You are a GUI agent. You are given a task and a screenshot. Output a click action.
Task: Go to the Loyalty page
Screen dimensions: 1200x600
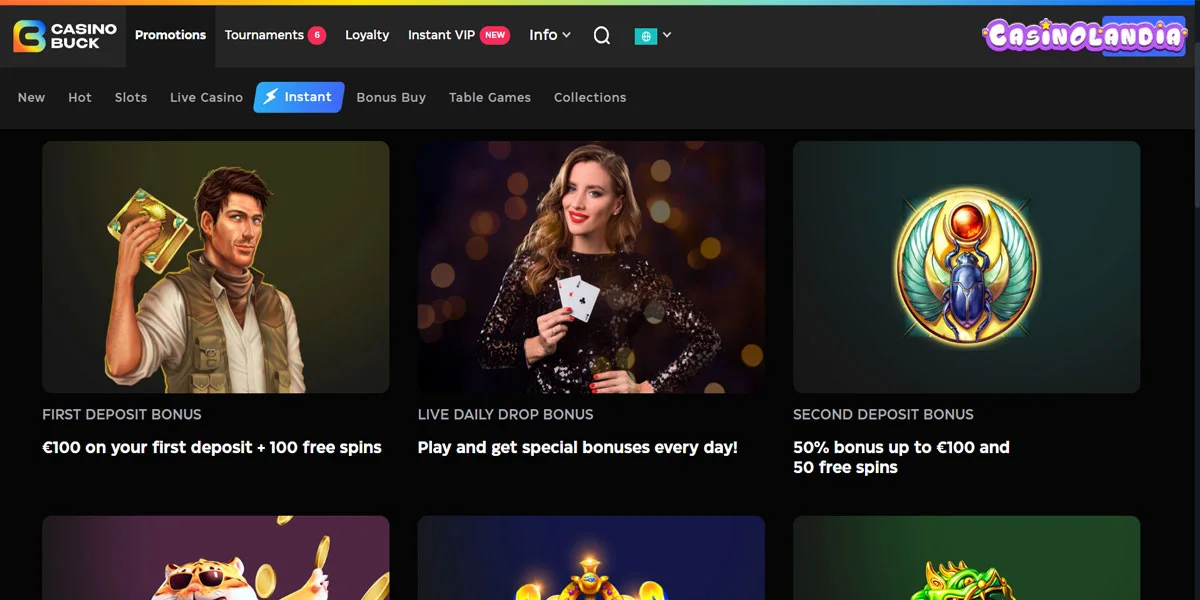[367, 35]
